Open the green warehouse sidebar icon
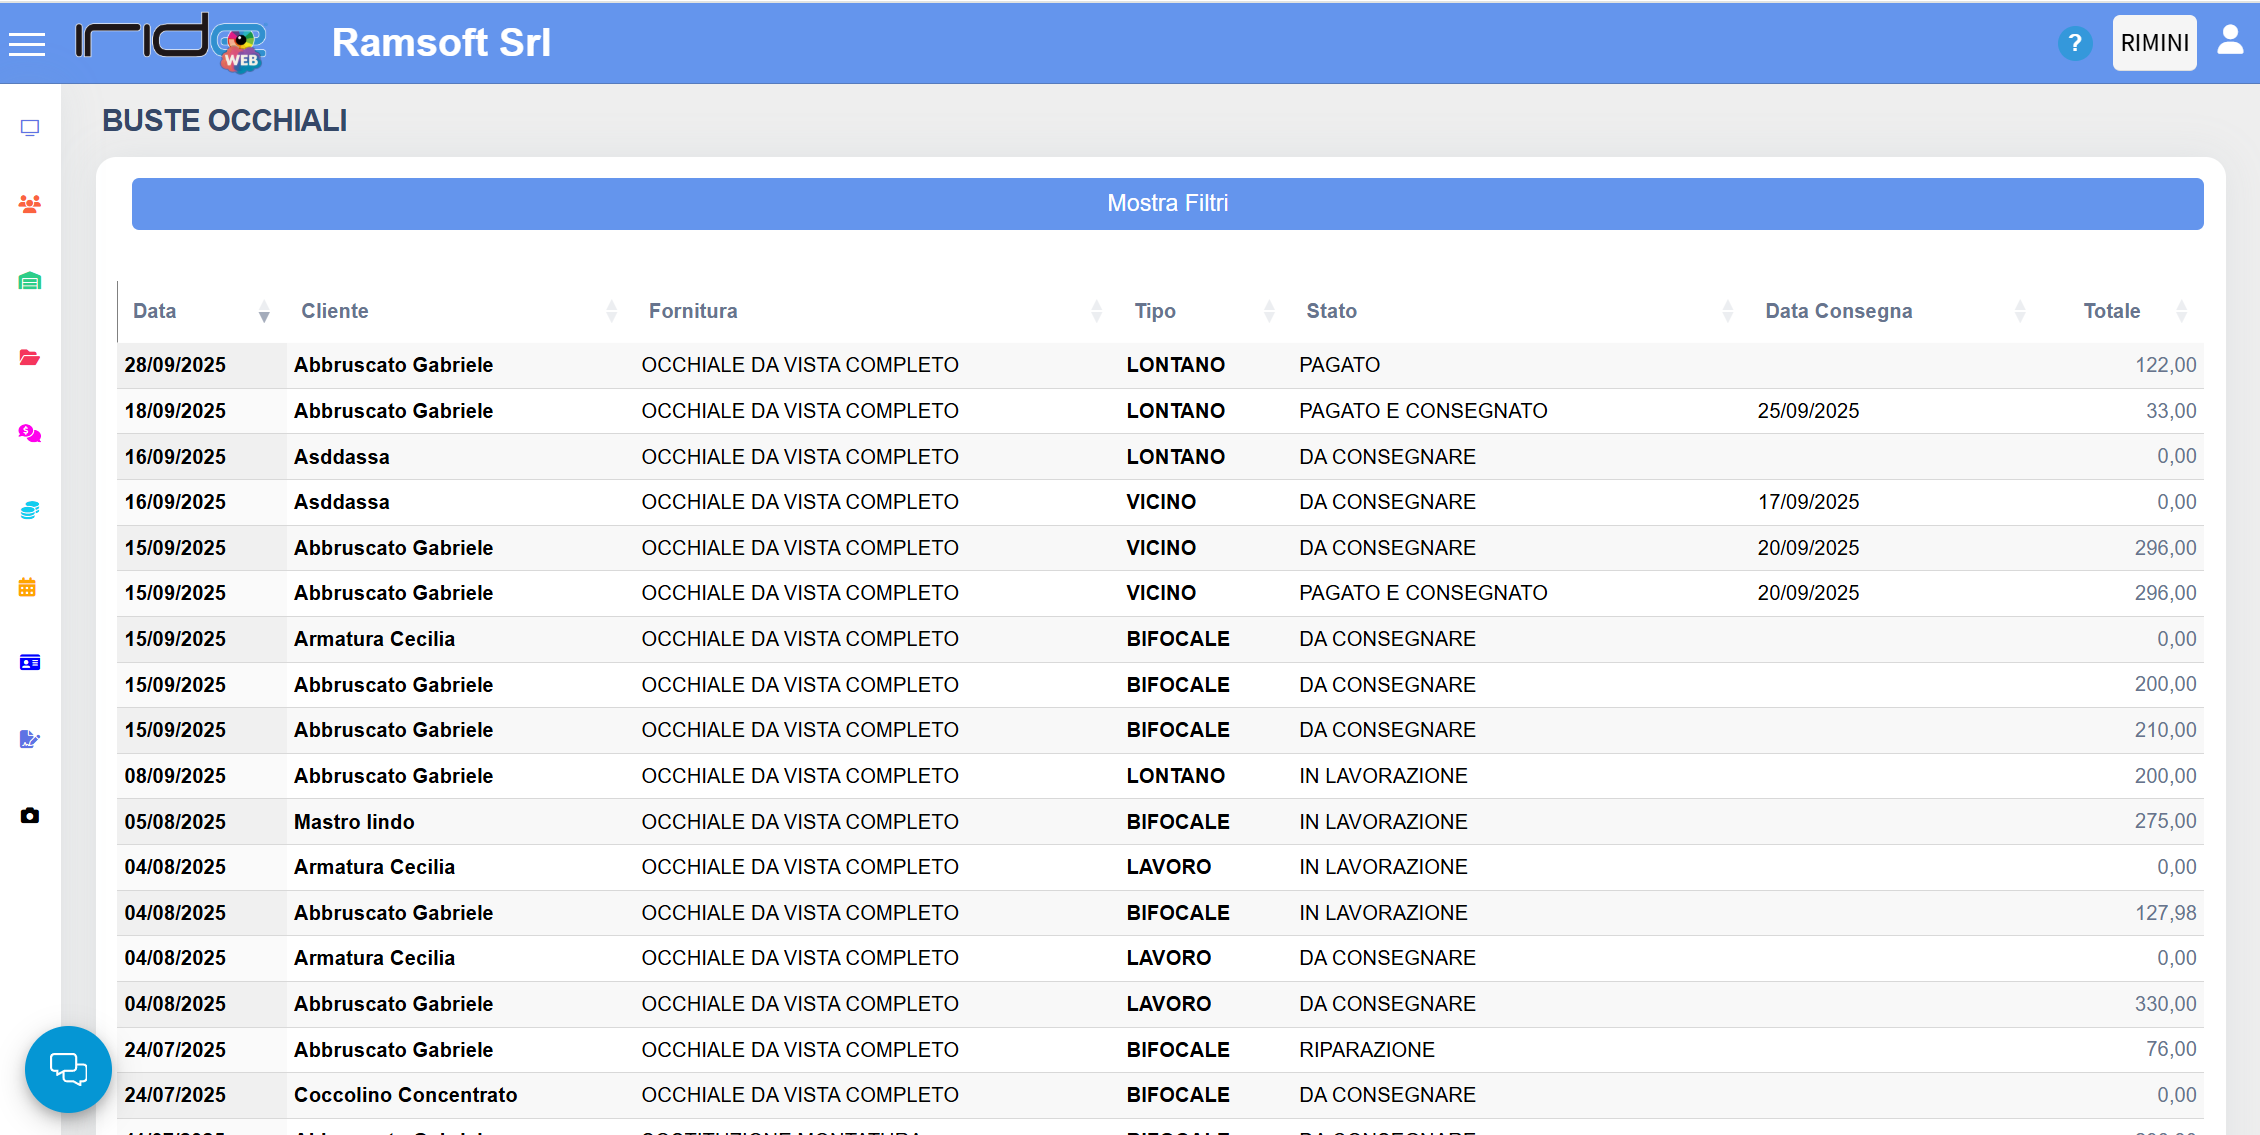The width and height of the screenshot is (2260, 1135). click(30, 281)
